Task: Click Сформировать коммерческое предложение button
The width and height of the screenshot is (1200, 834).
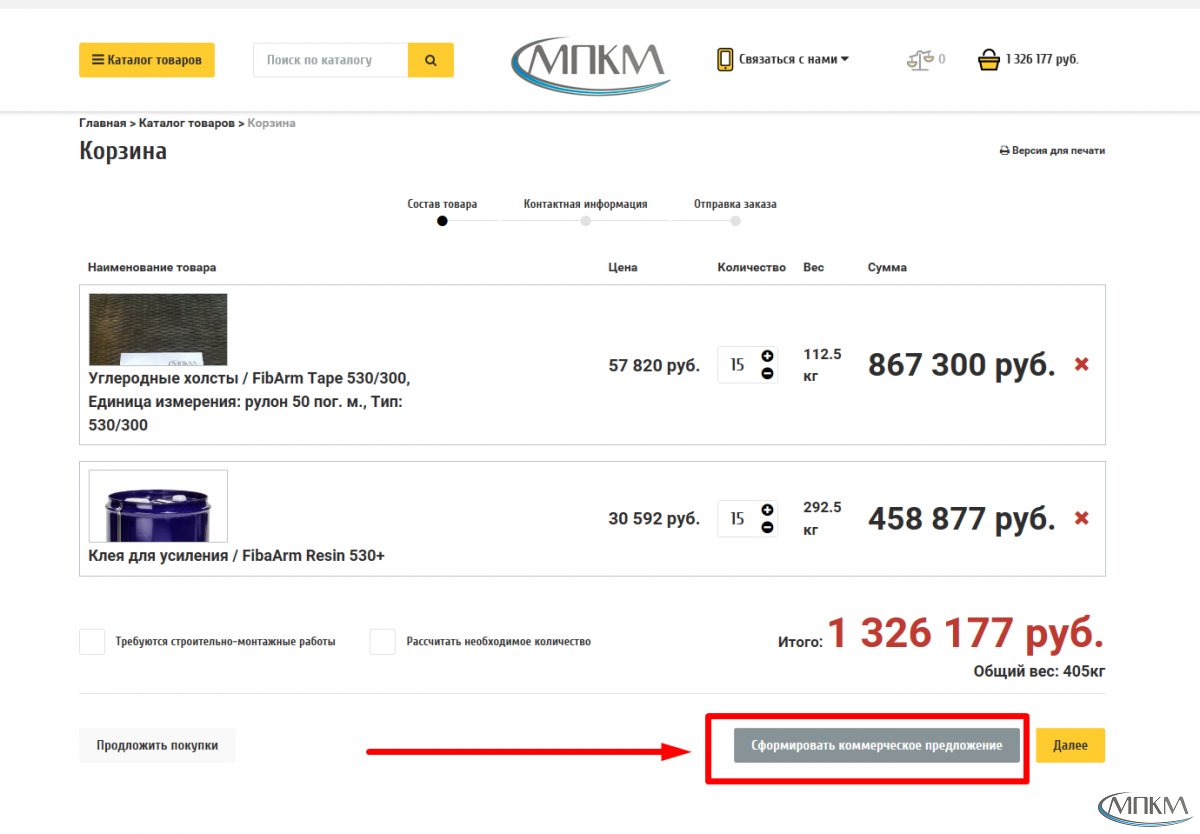Action: click(x=877, y=746)
